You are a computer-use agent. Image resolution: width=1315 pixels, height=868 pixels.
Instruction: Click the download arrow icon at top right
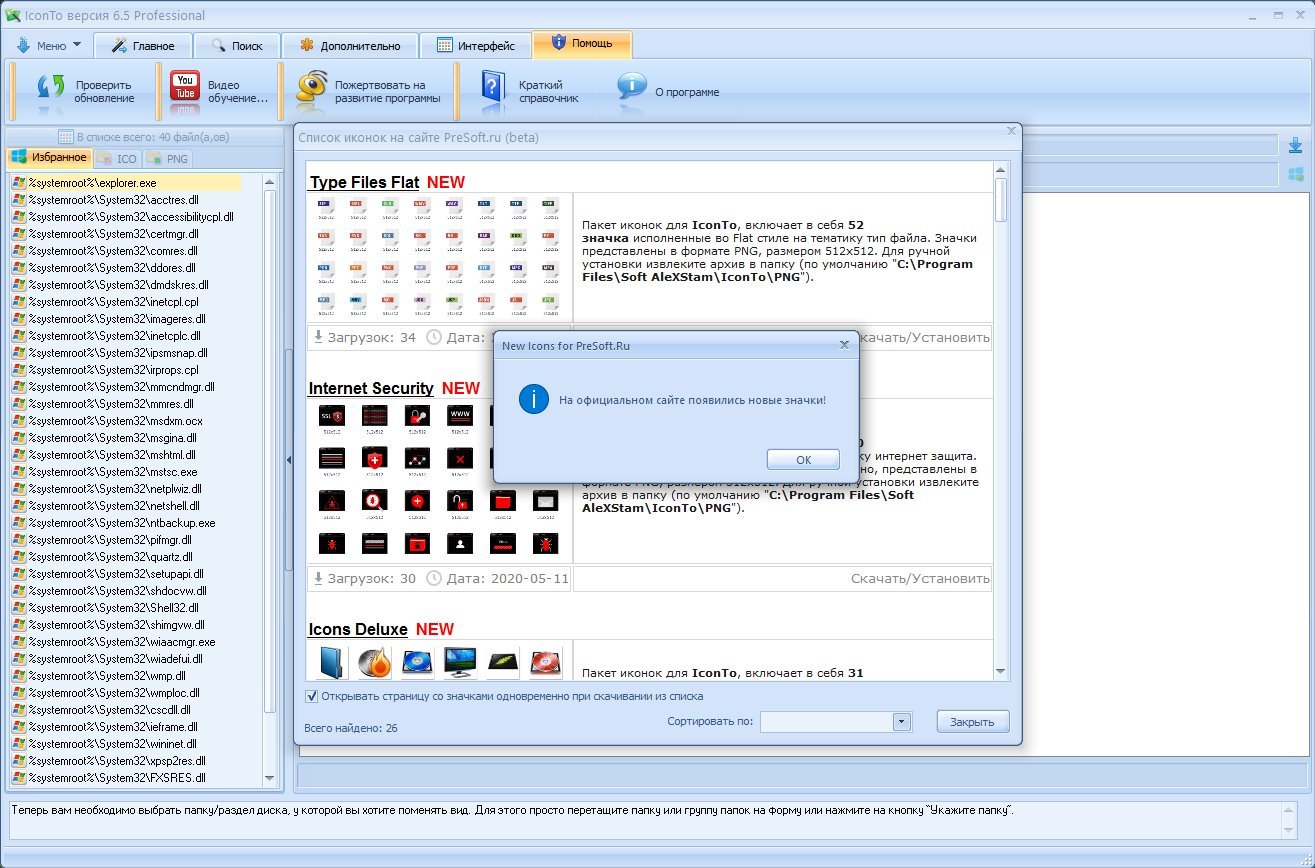(1295, 146)
